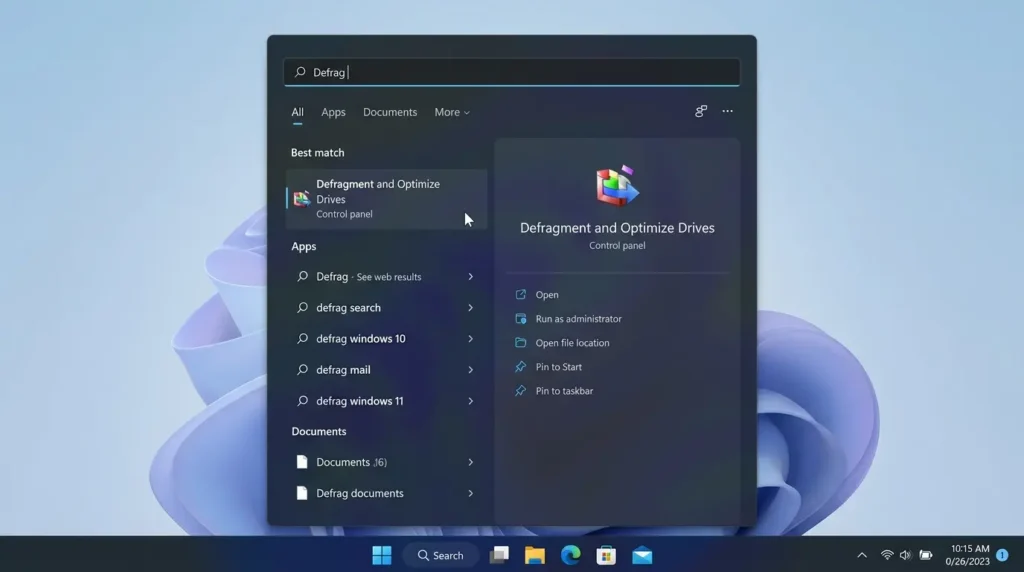Select the defrag search suggestion

tap(387, 308)
